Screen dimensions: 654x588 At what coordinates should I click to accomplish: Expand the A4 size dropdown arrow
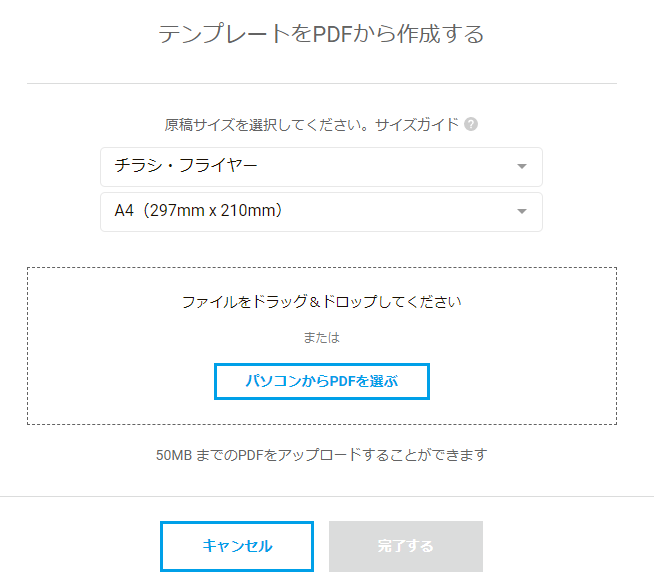521,211
